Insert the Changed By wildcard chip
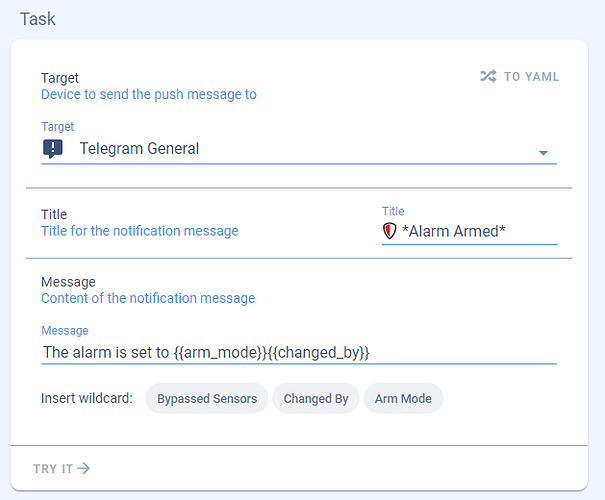605x500 pixels. 316,398
